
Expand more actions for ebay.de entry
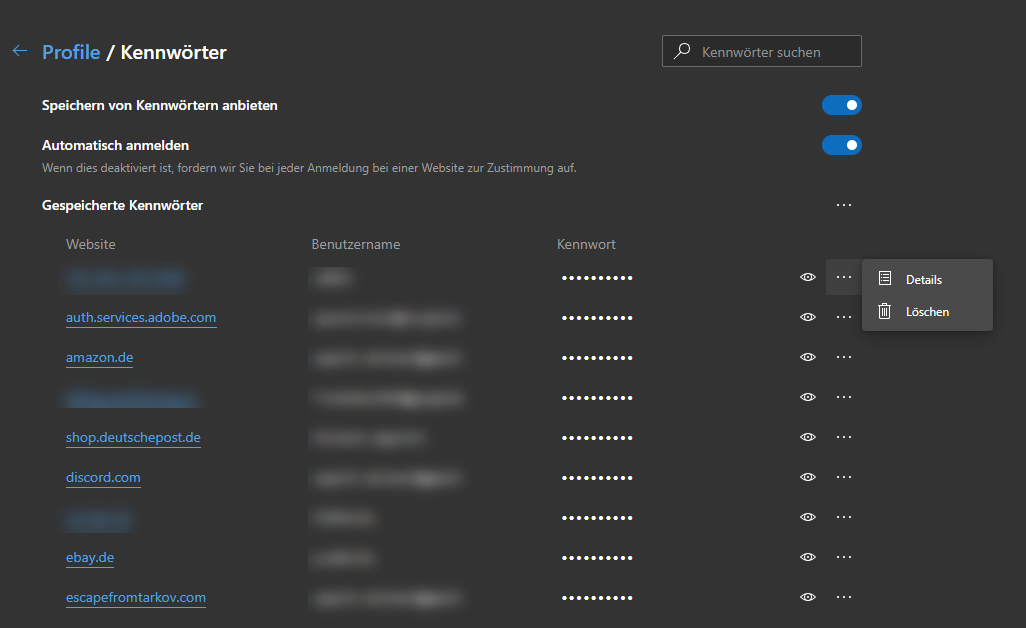(843, 557)
